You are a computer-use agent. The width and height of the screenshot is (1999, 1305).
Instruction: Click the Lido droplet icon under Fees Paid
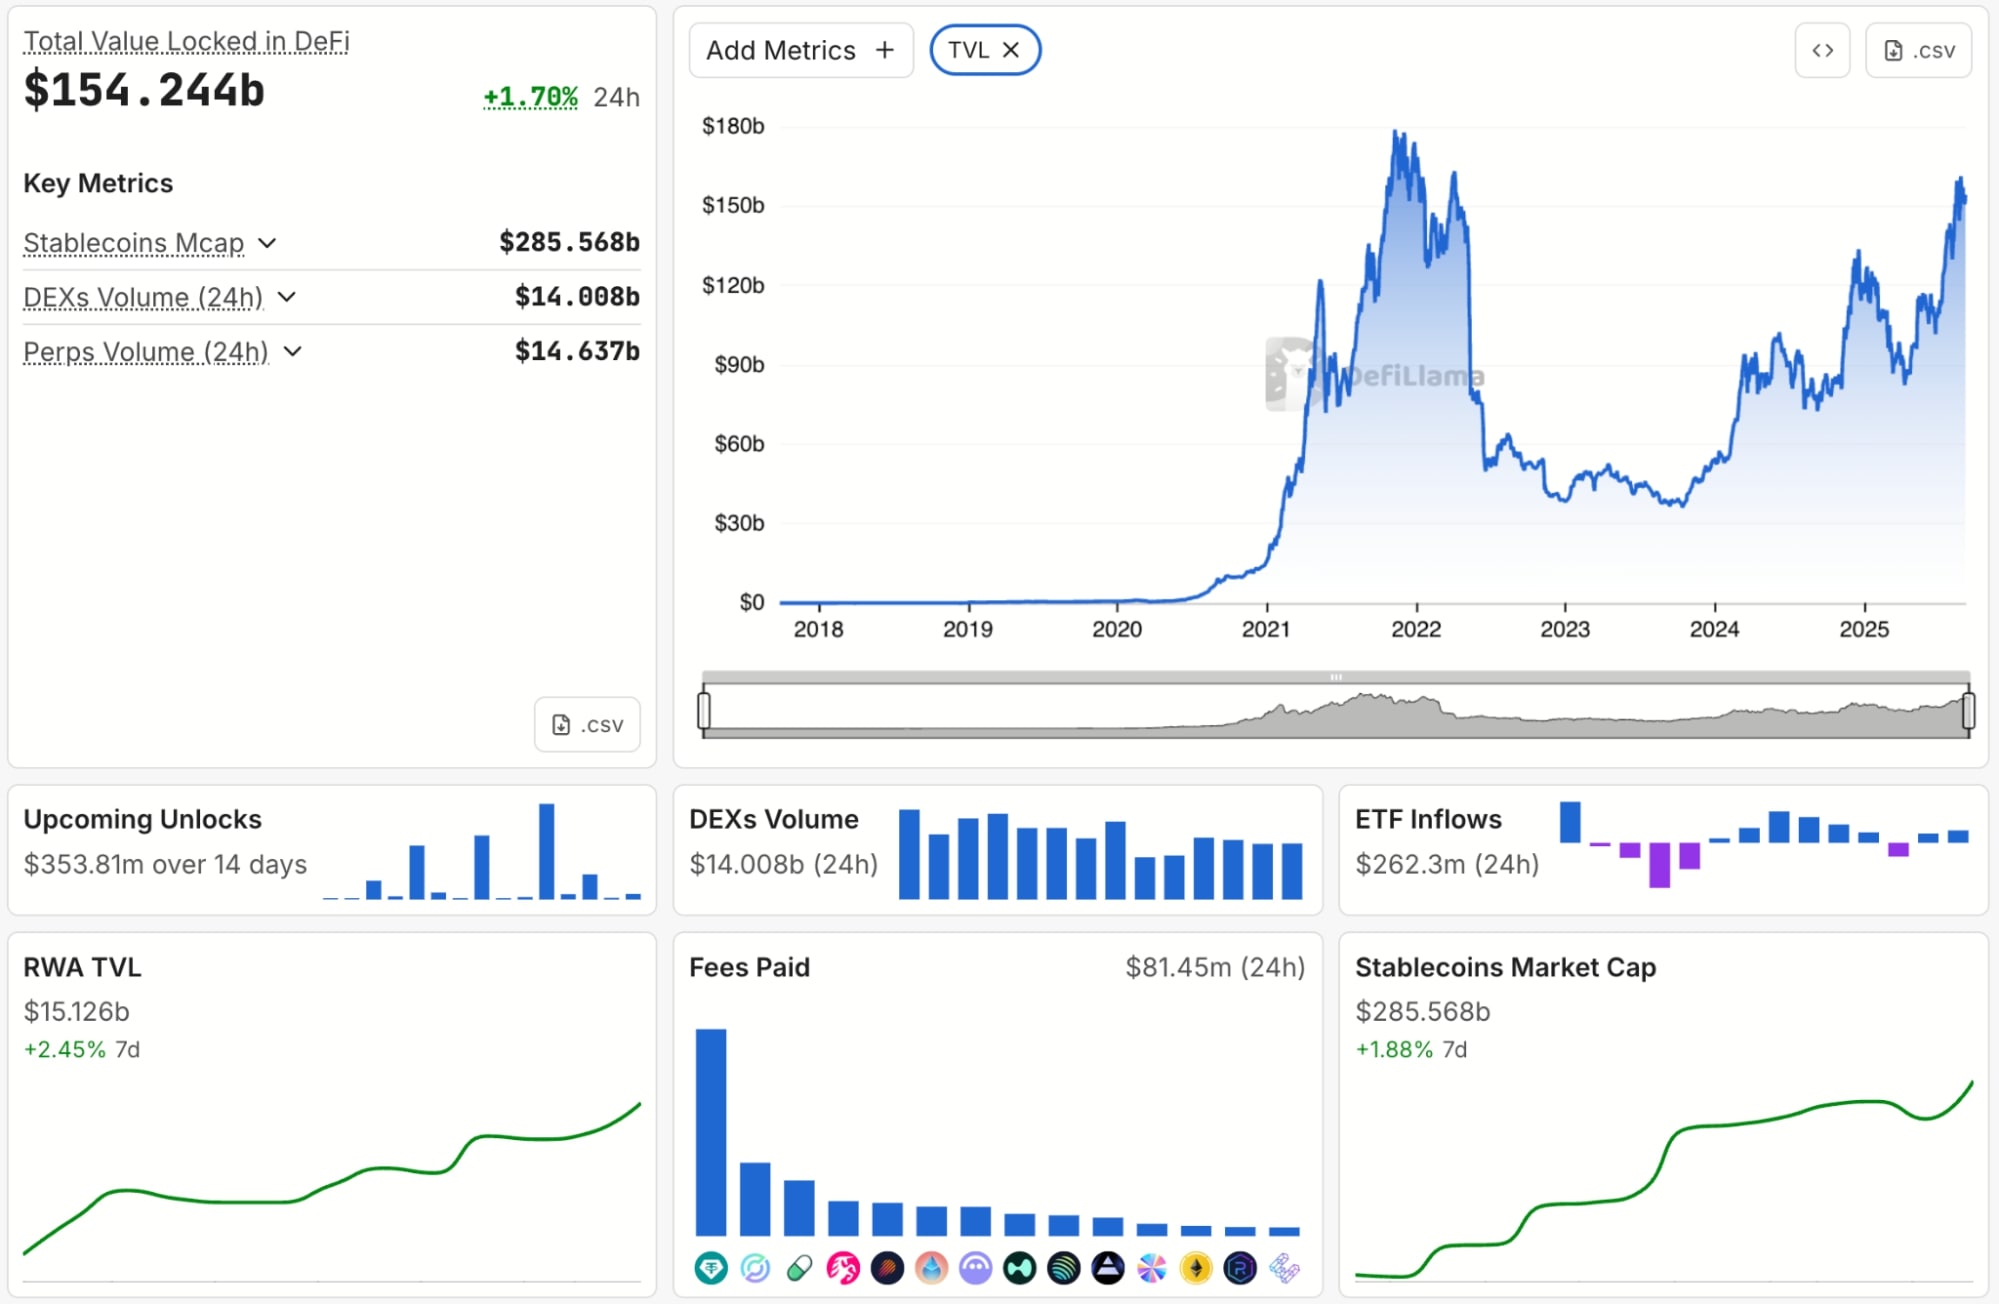(x=931, y=1269)
